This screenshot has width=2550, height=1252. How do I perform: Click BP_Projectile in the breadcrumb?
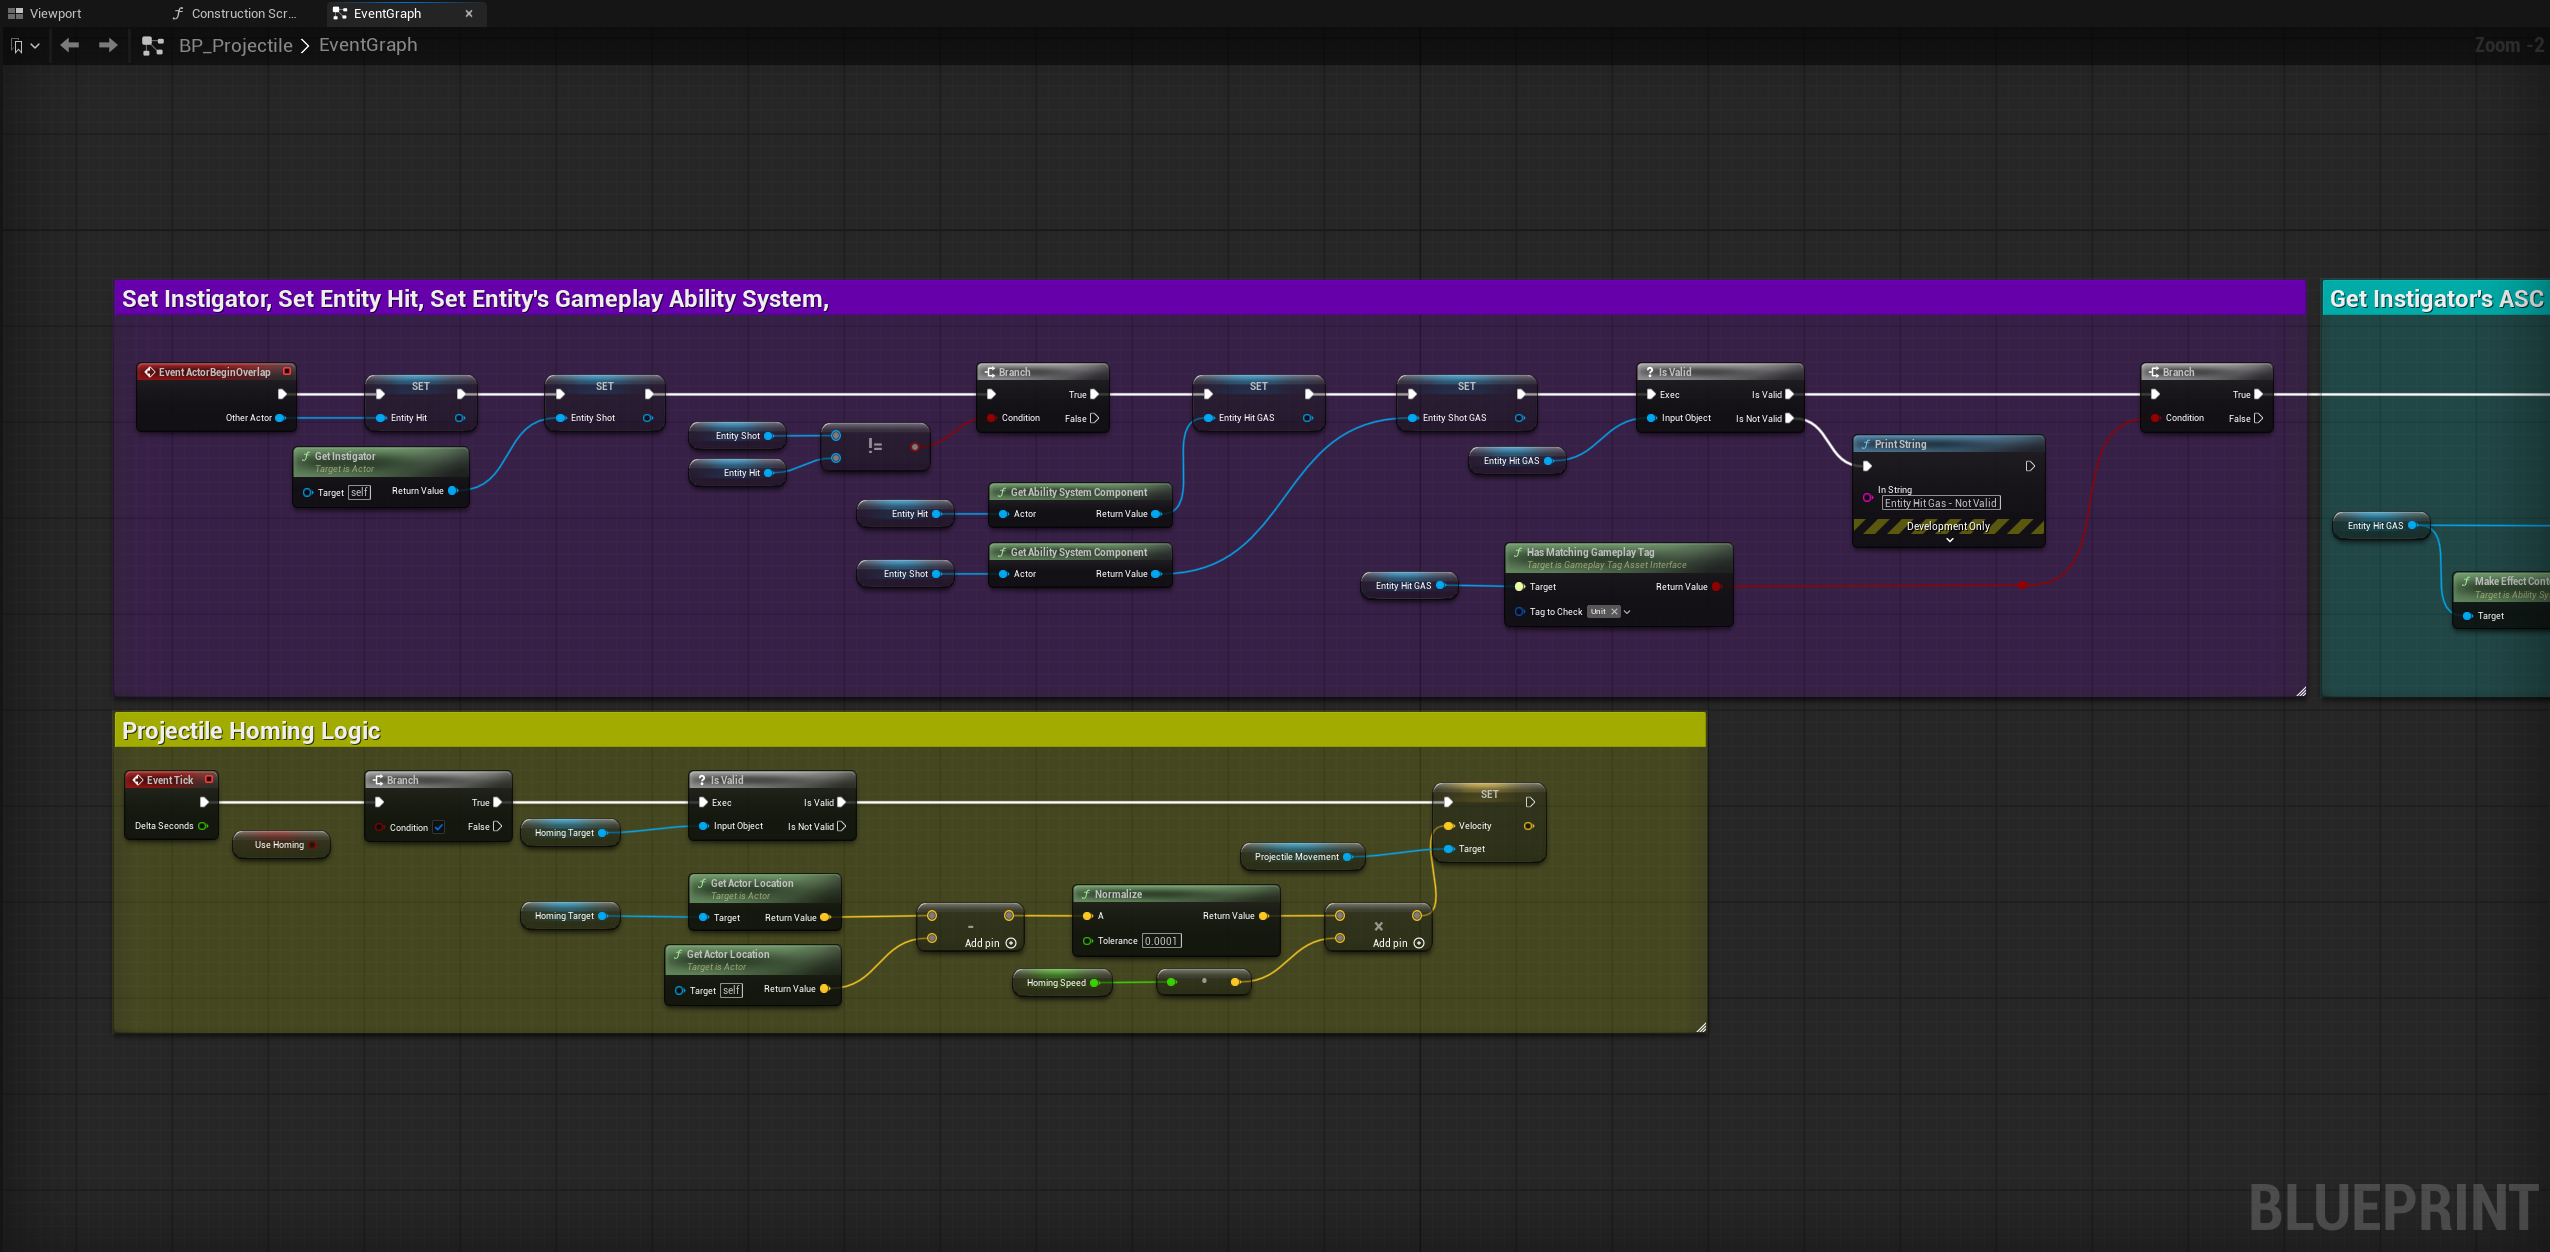236,45
